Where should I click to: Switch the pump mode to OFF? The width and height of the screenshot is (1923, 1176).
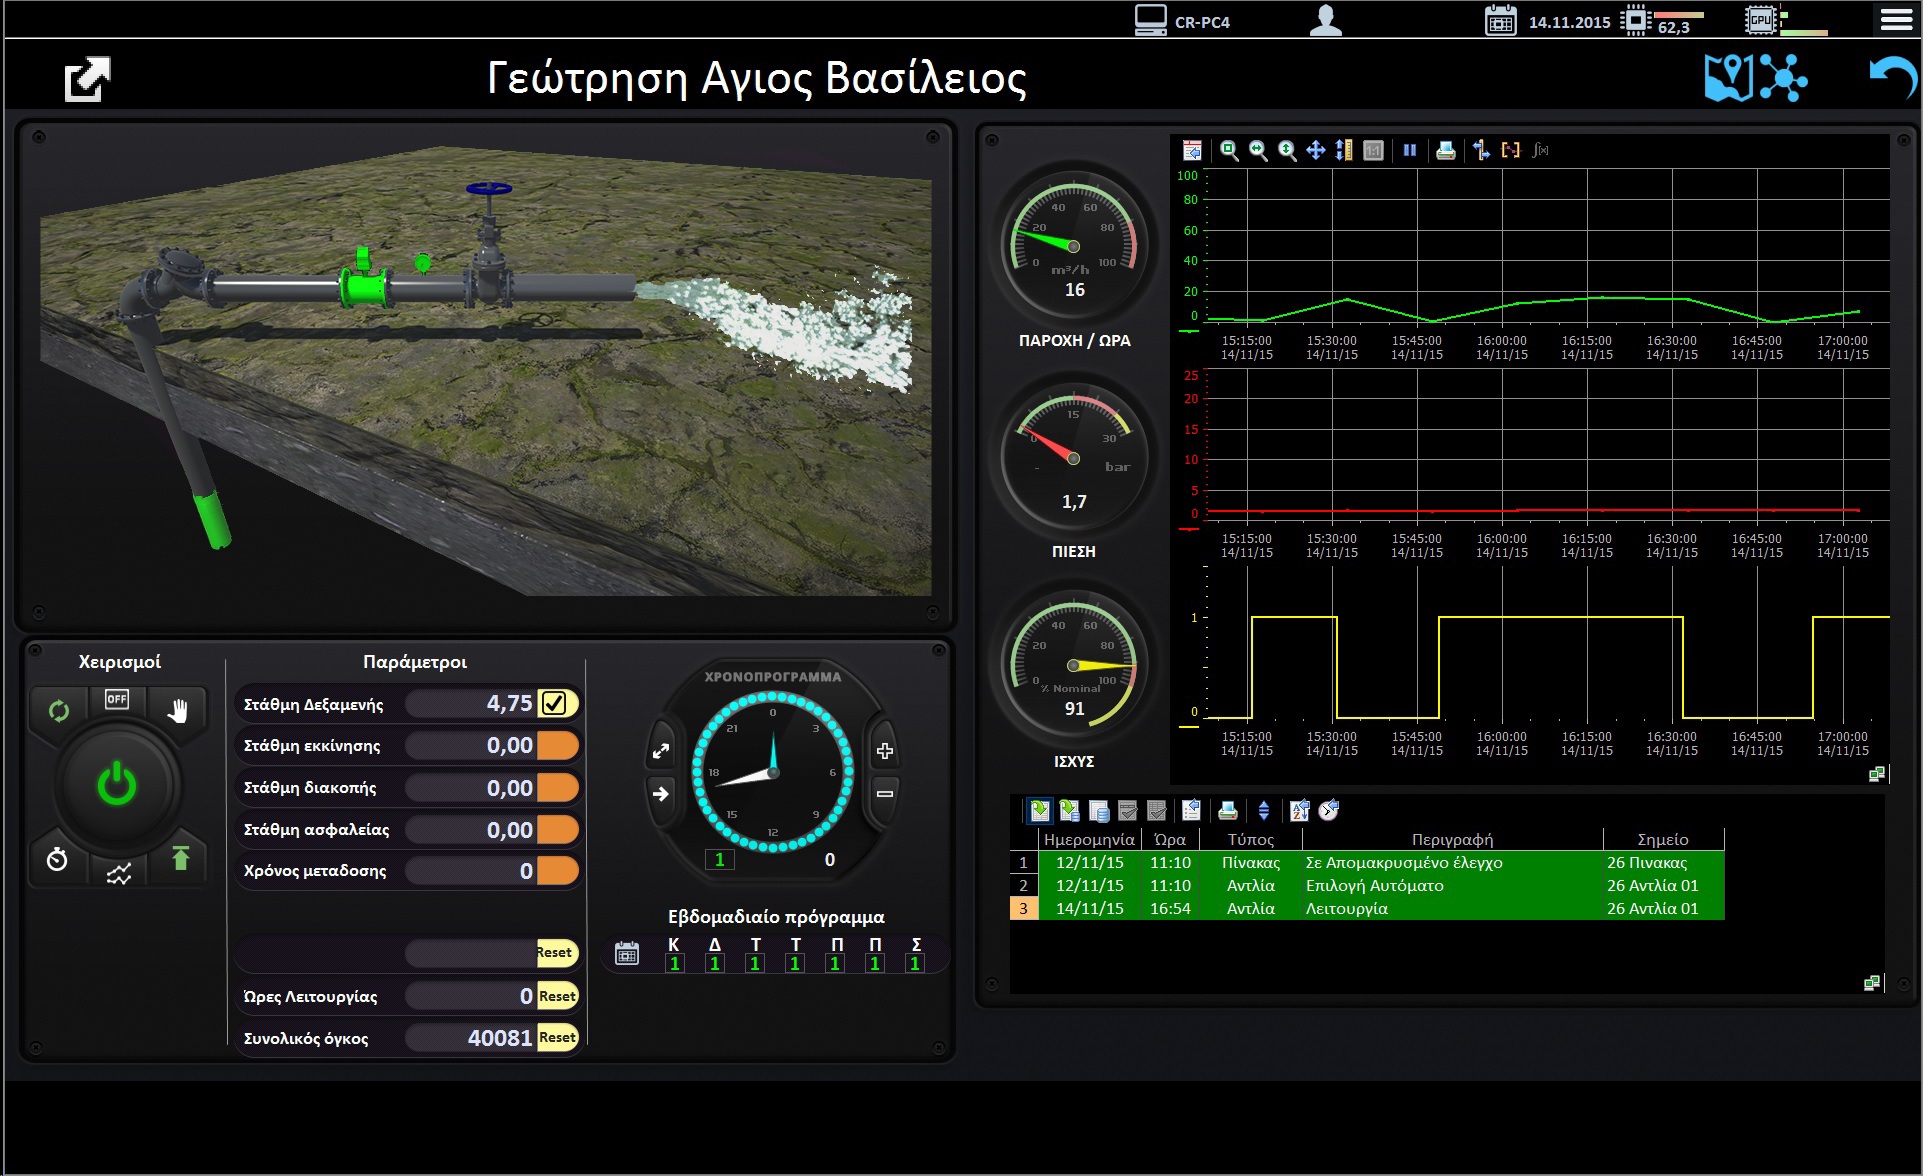click(x=117, y=699)
